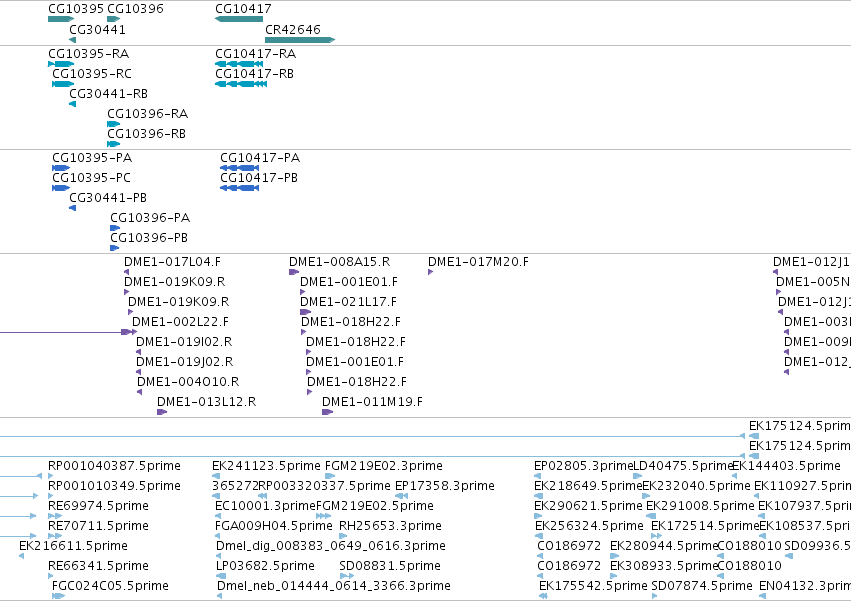The image size is (851, 601).
Task: Select the SD08831.5prime EST label
Action: [390, 566]
